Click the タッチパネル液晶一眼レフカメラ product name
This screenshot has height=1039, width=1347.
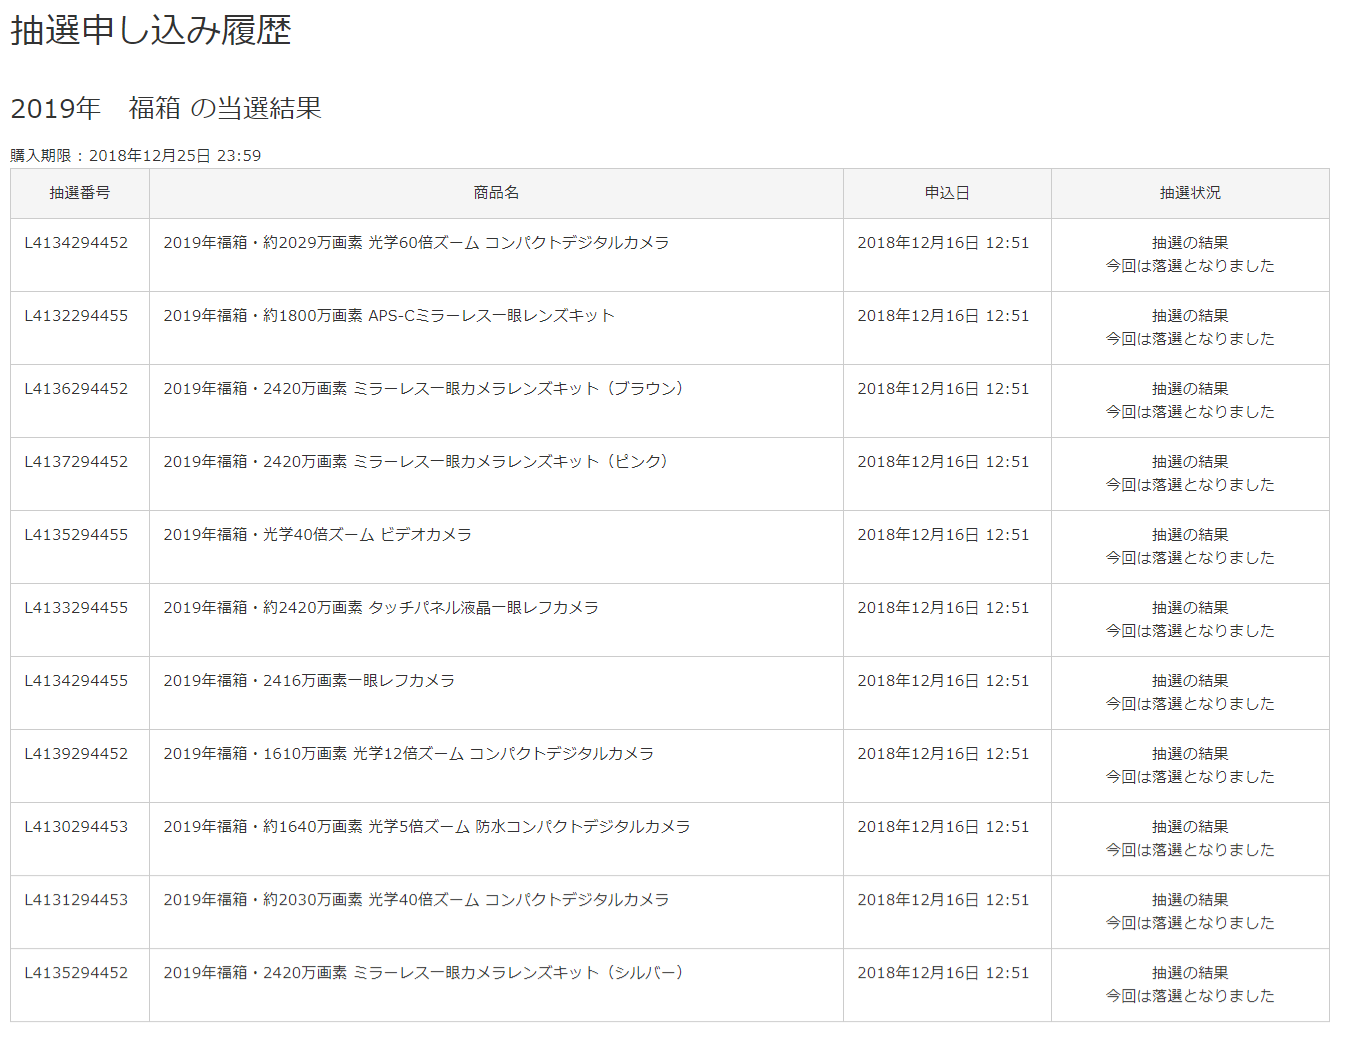pos(381,608)
